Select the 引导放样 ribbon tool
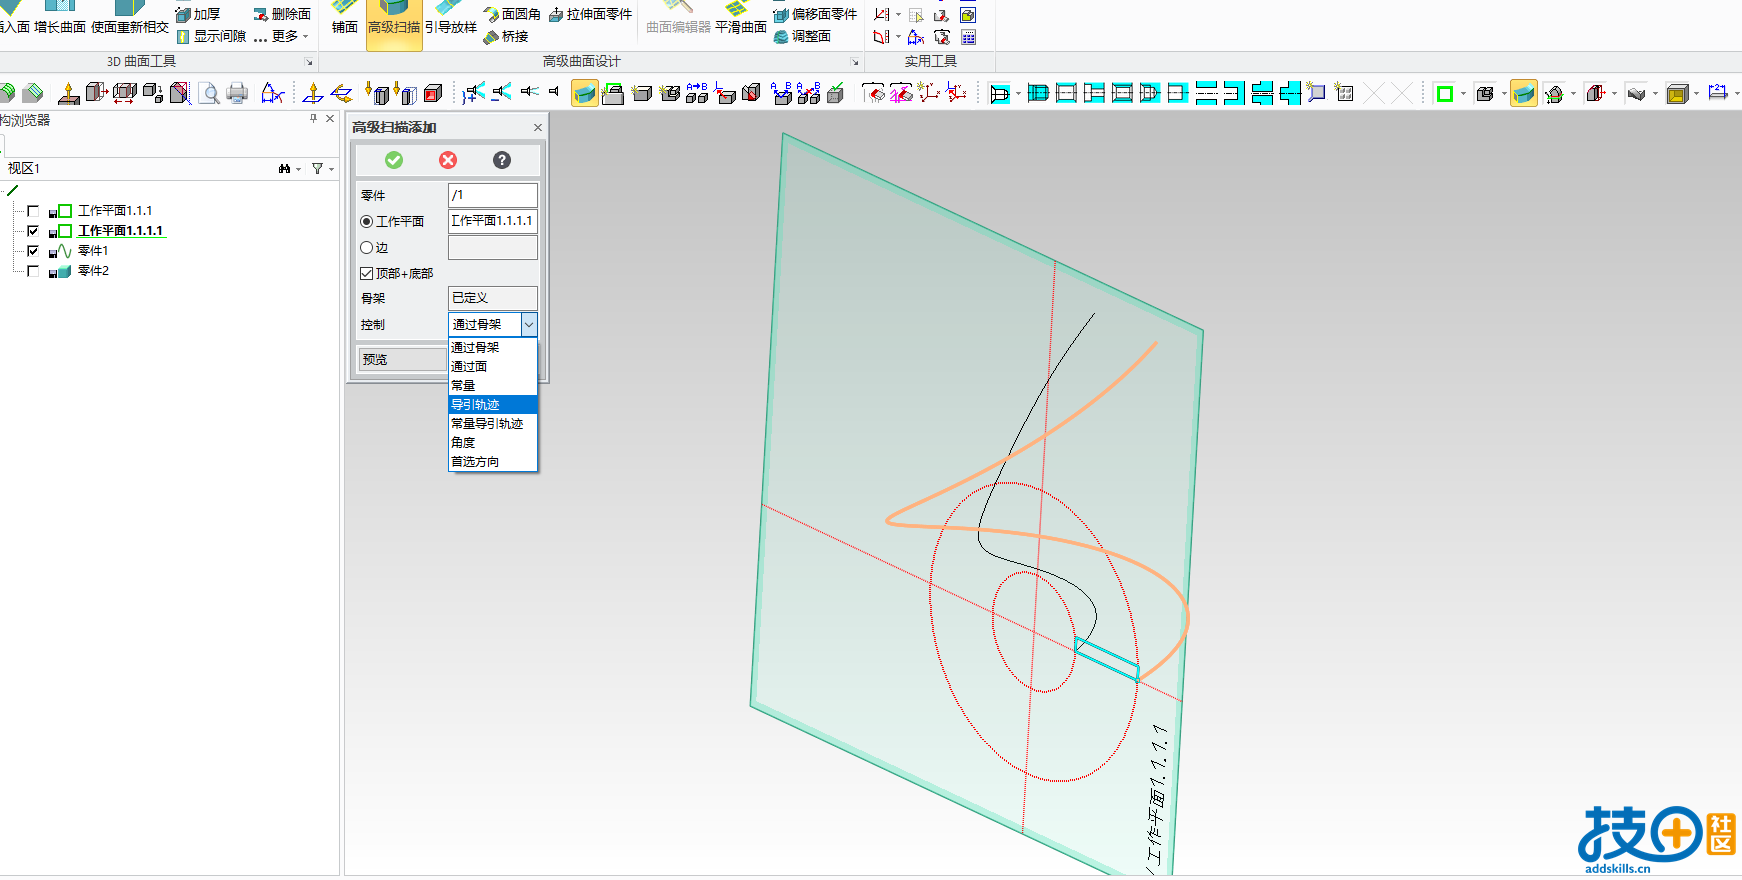The width and height of the screenshot is (1742, 880). [x=451, y=20]
